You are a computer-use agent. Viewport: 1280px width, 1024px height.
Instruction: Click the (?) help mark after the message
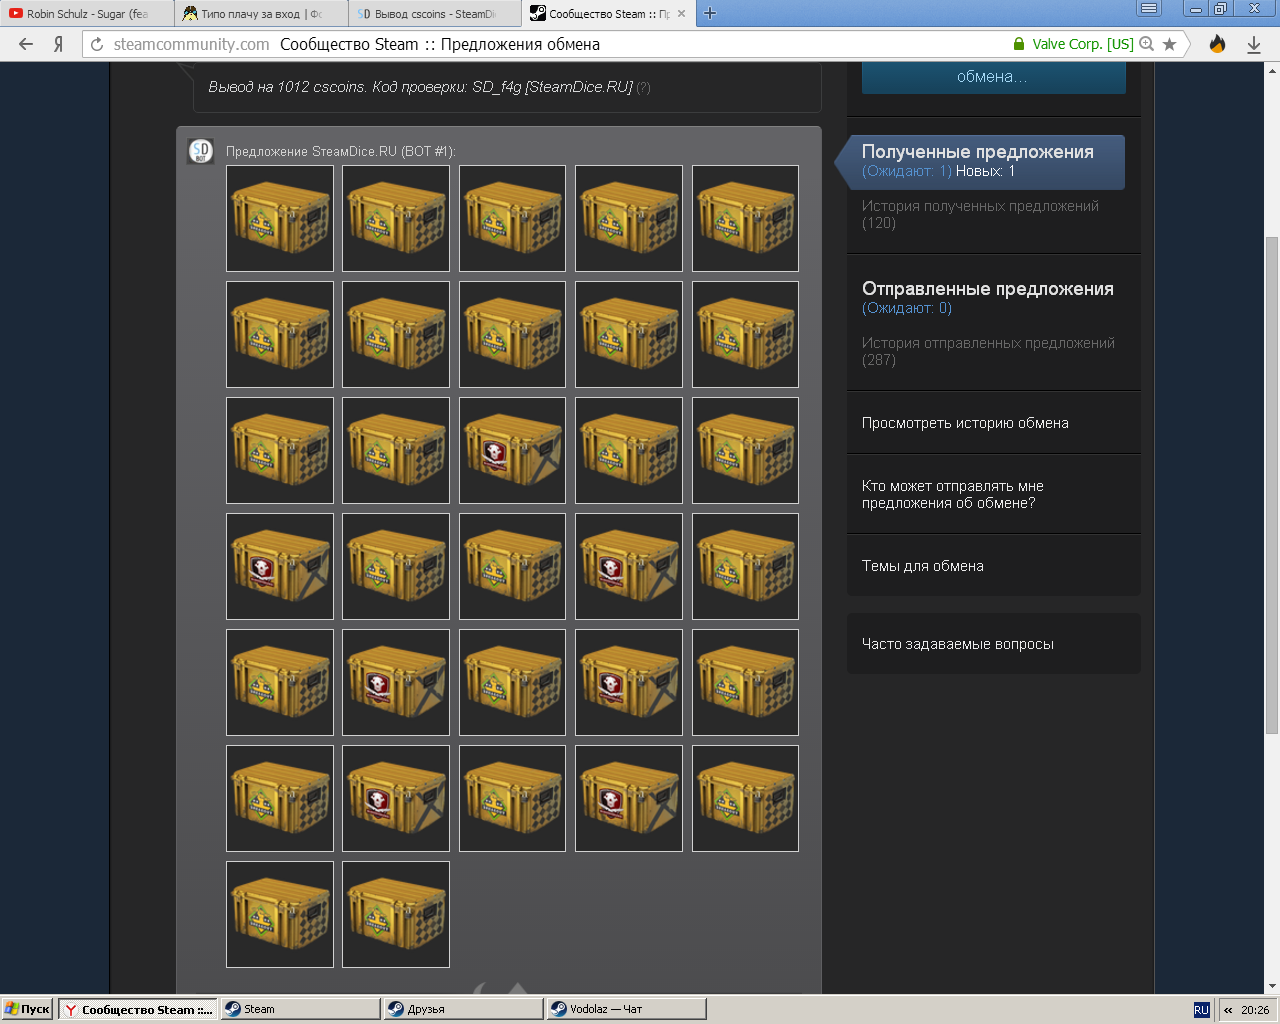point(643,87)
